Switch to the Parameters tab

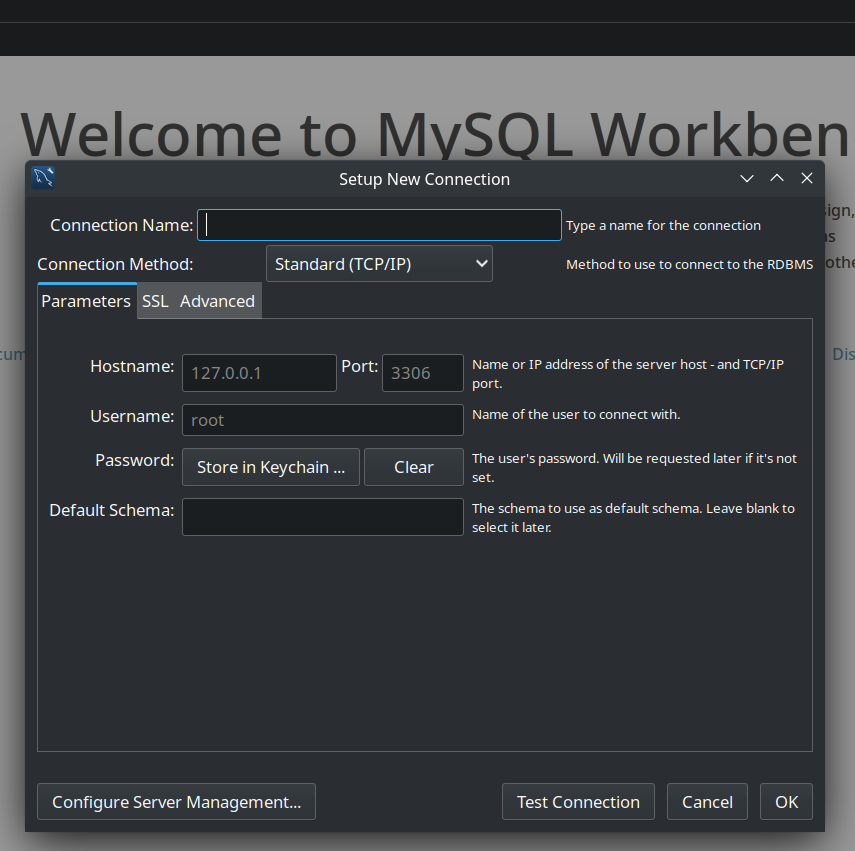[86, 301]
